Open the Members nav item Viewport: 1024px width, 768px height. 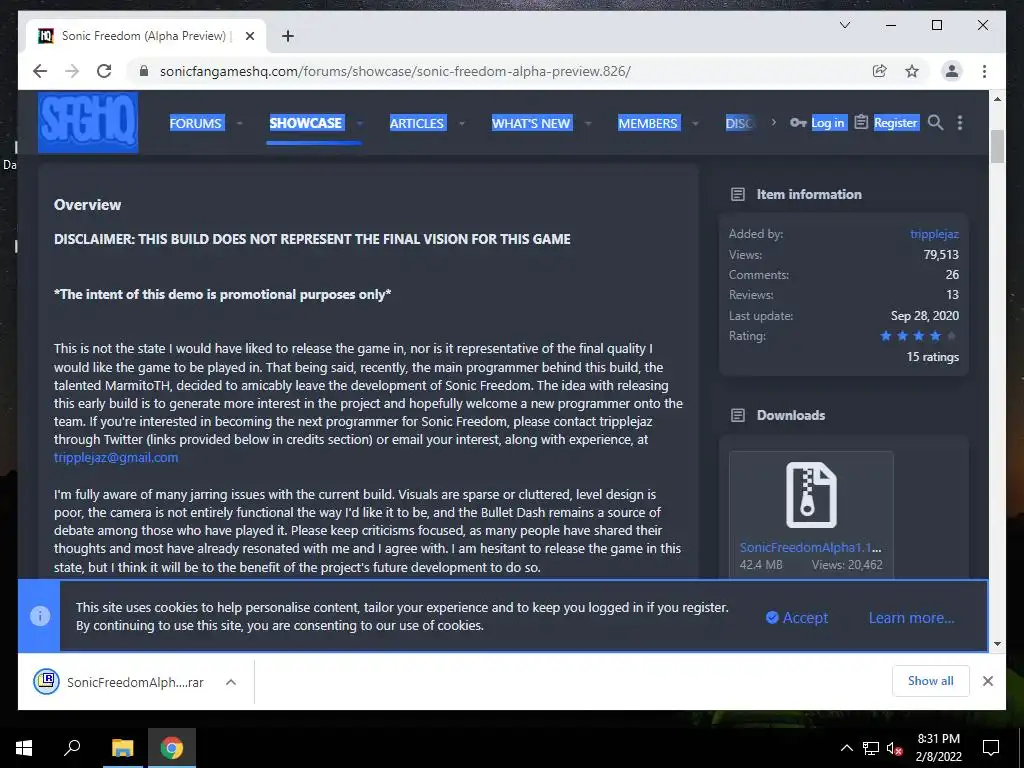(x=648, y=123)
